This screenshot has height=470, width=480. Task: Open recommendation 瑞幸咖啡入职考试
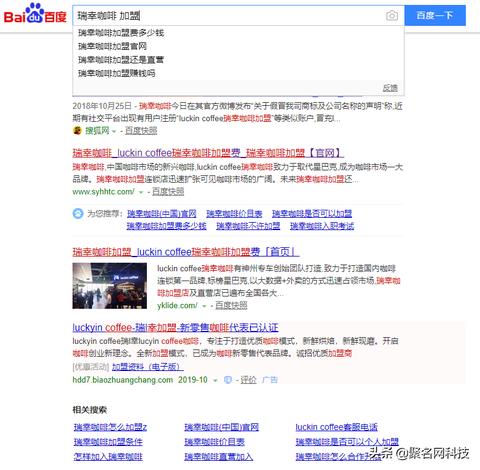click(x=322, y=226)
